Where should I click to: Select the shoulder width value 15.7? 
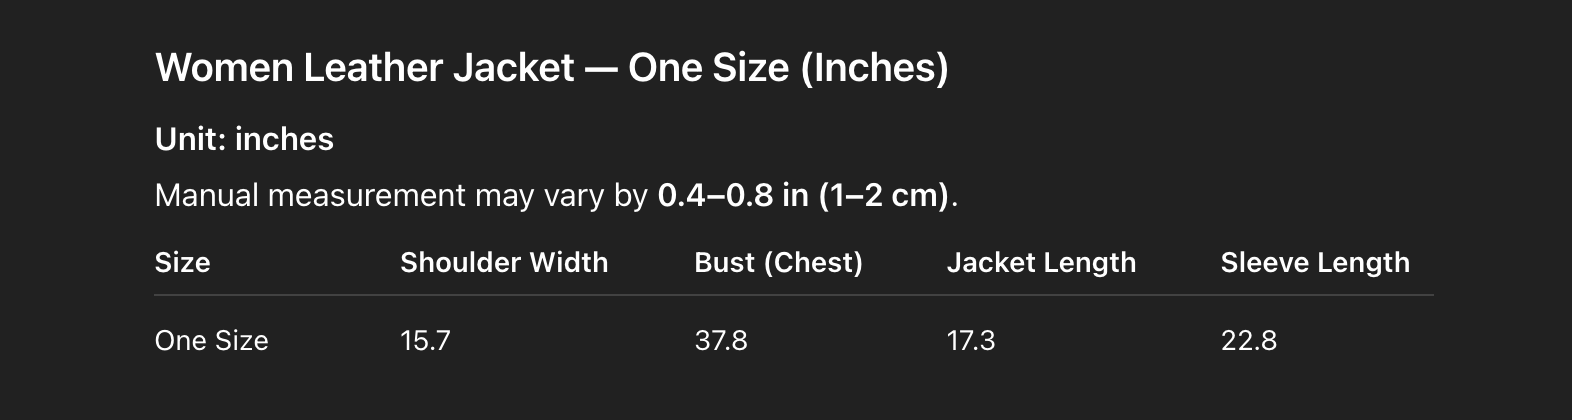(425, 341)
